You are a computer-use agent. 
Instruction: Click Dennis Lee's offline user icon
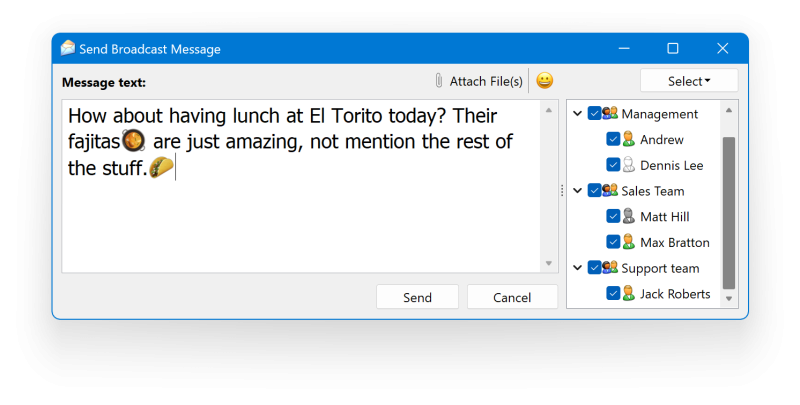coord(629,165)
